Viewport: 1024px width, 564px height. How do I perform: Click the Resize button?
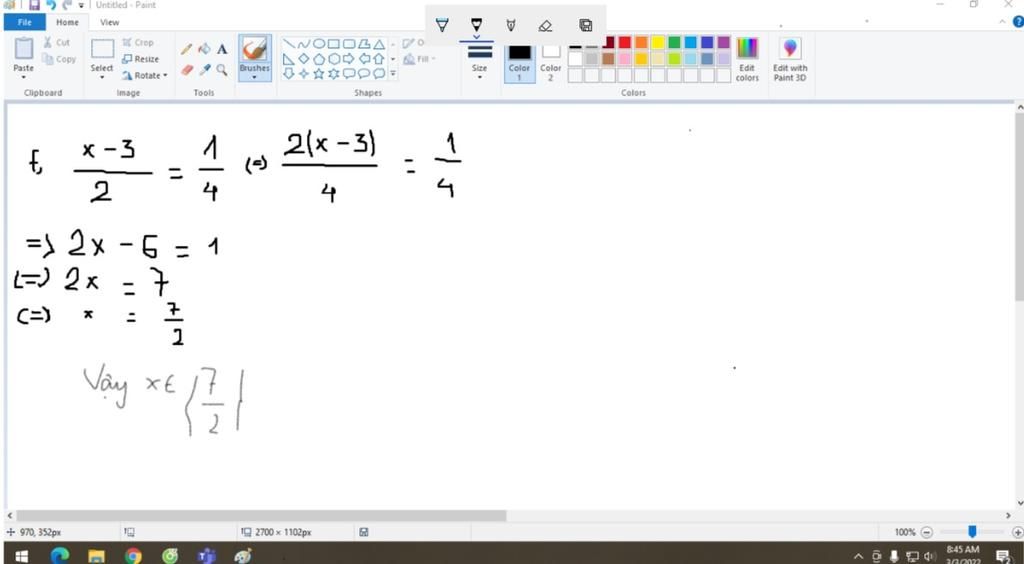point(140,59)
